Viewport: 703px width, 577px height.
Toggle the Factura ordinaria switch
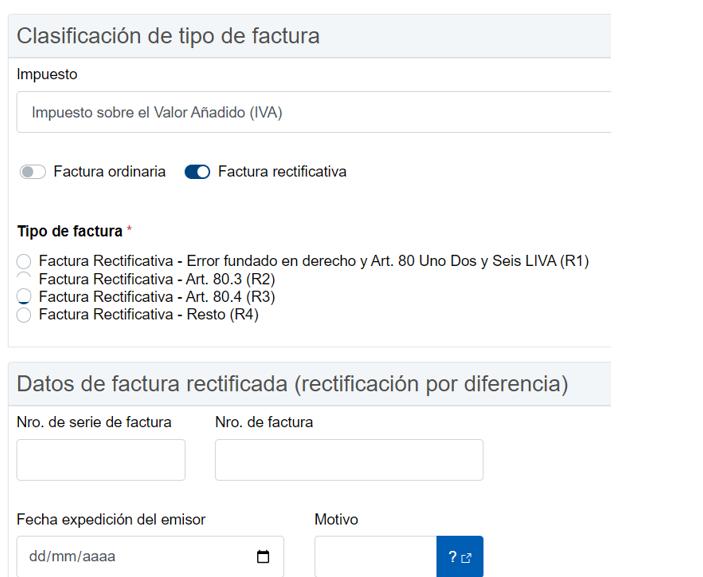tap(33, 172)
